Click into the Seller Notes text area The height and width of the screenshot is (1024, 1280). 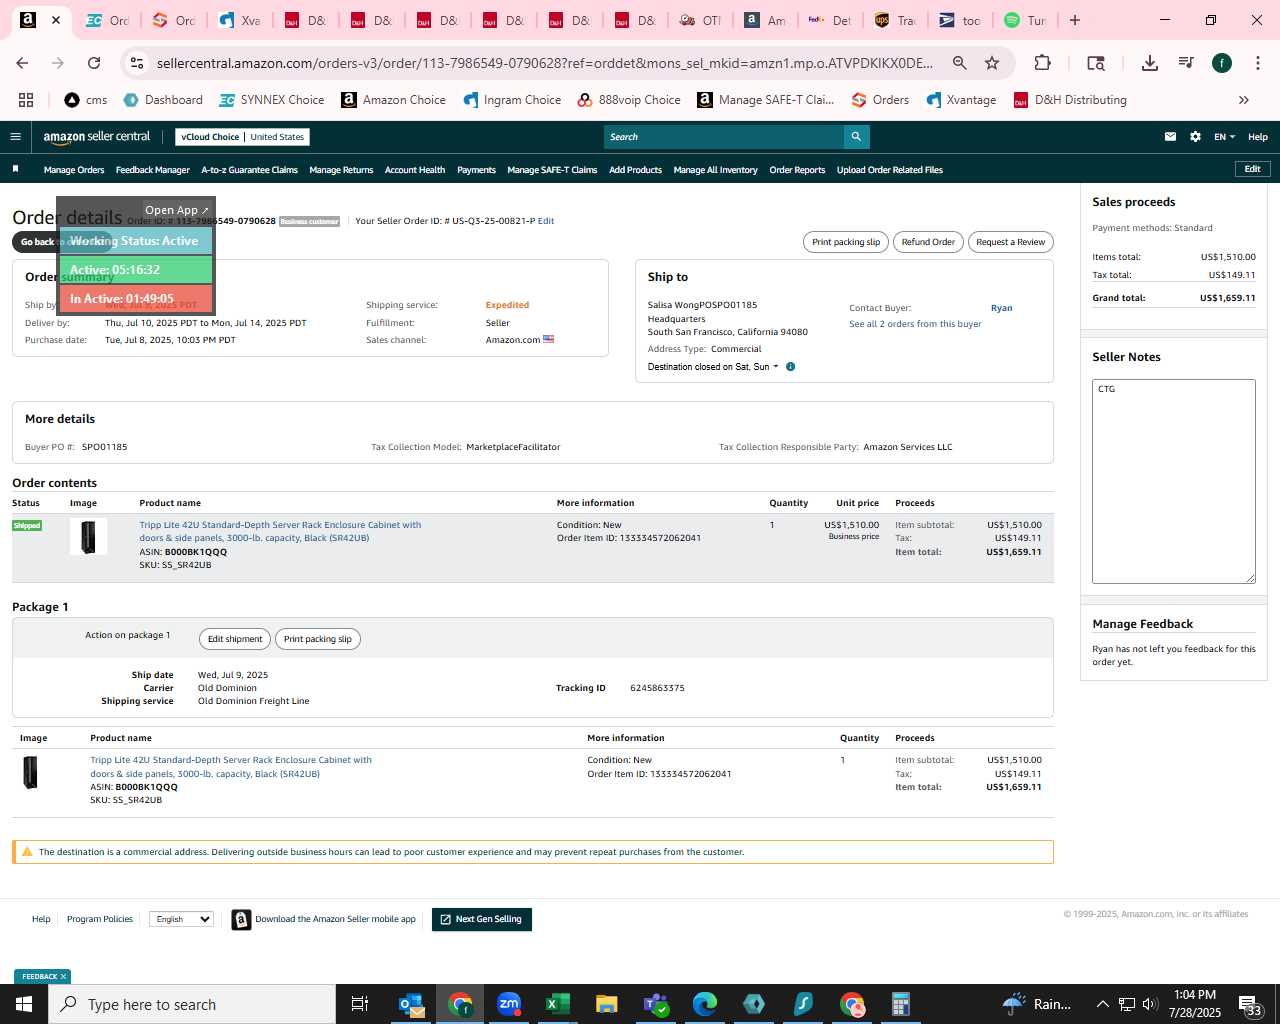coord(1174,481)
